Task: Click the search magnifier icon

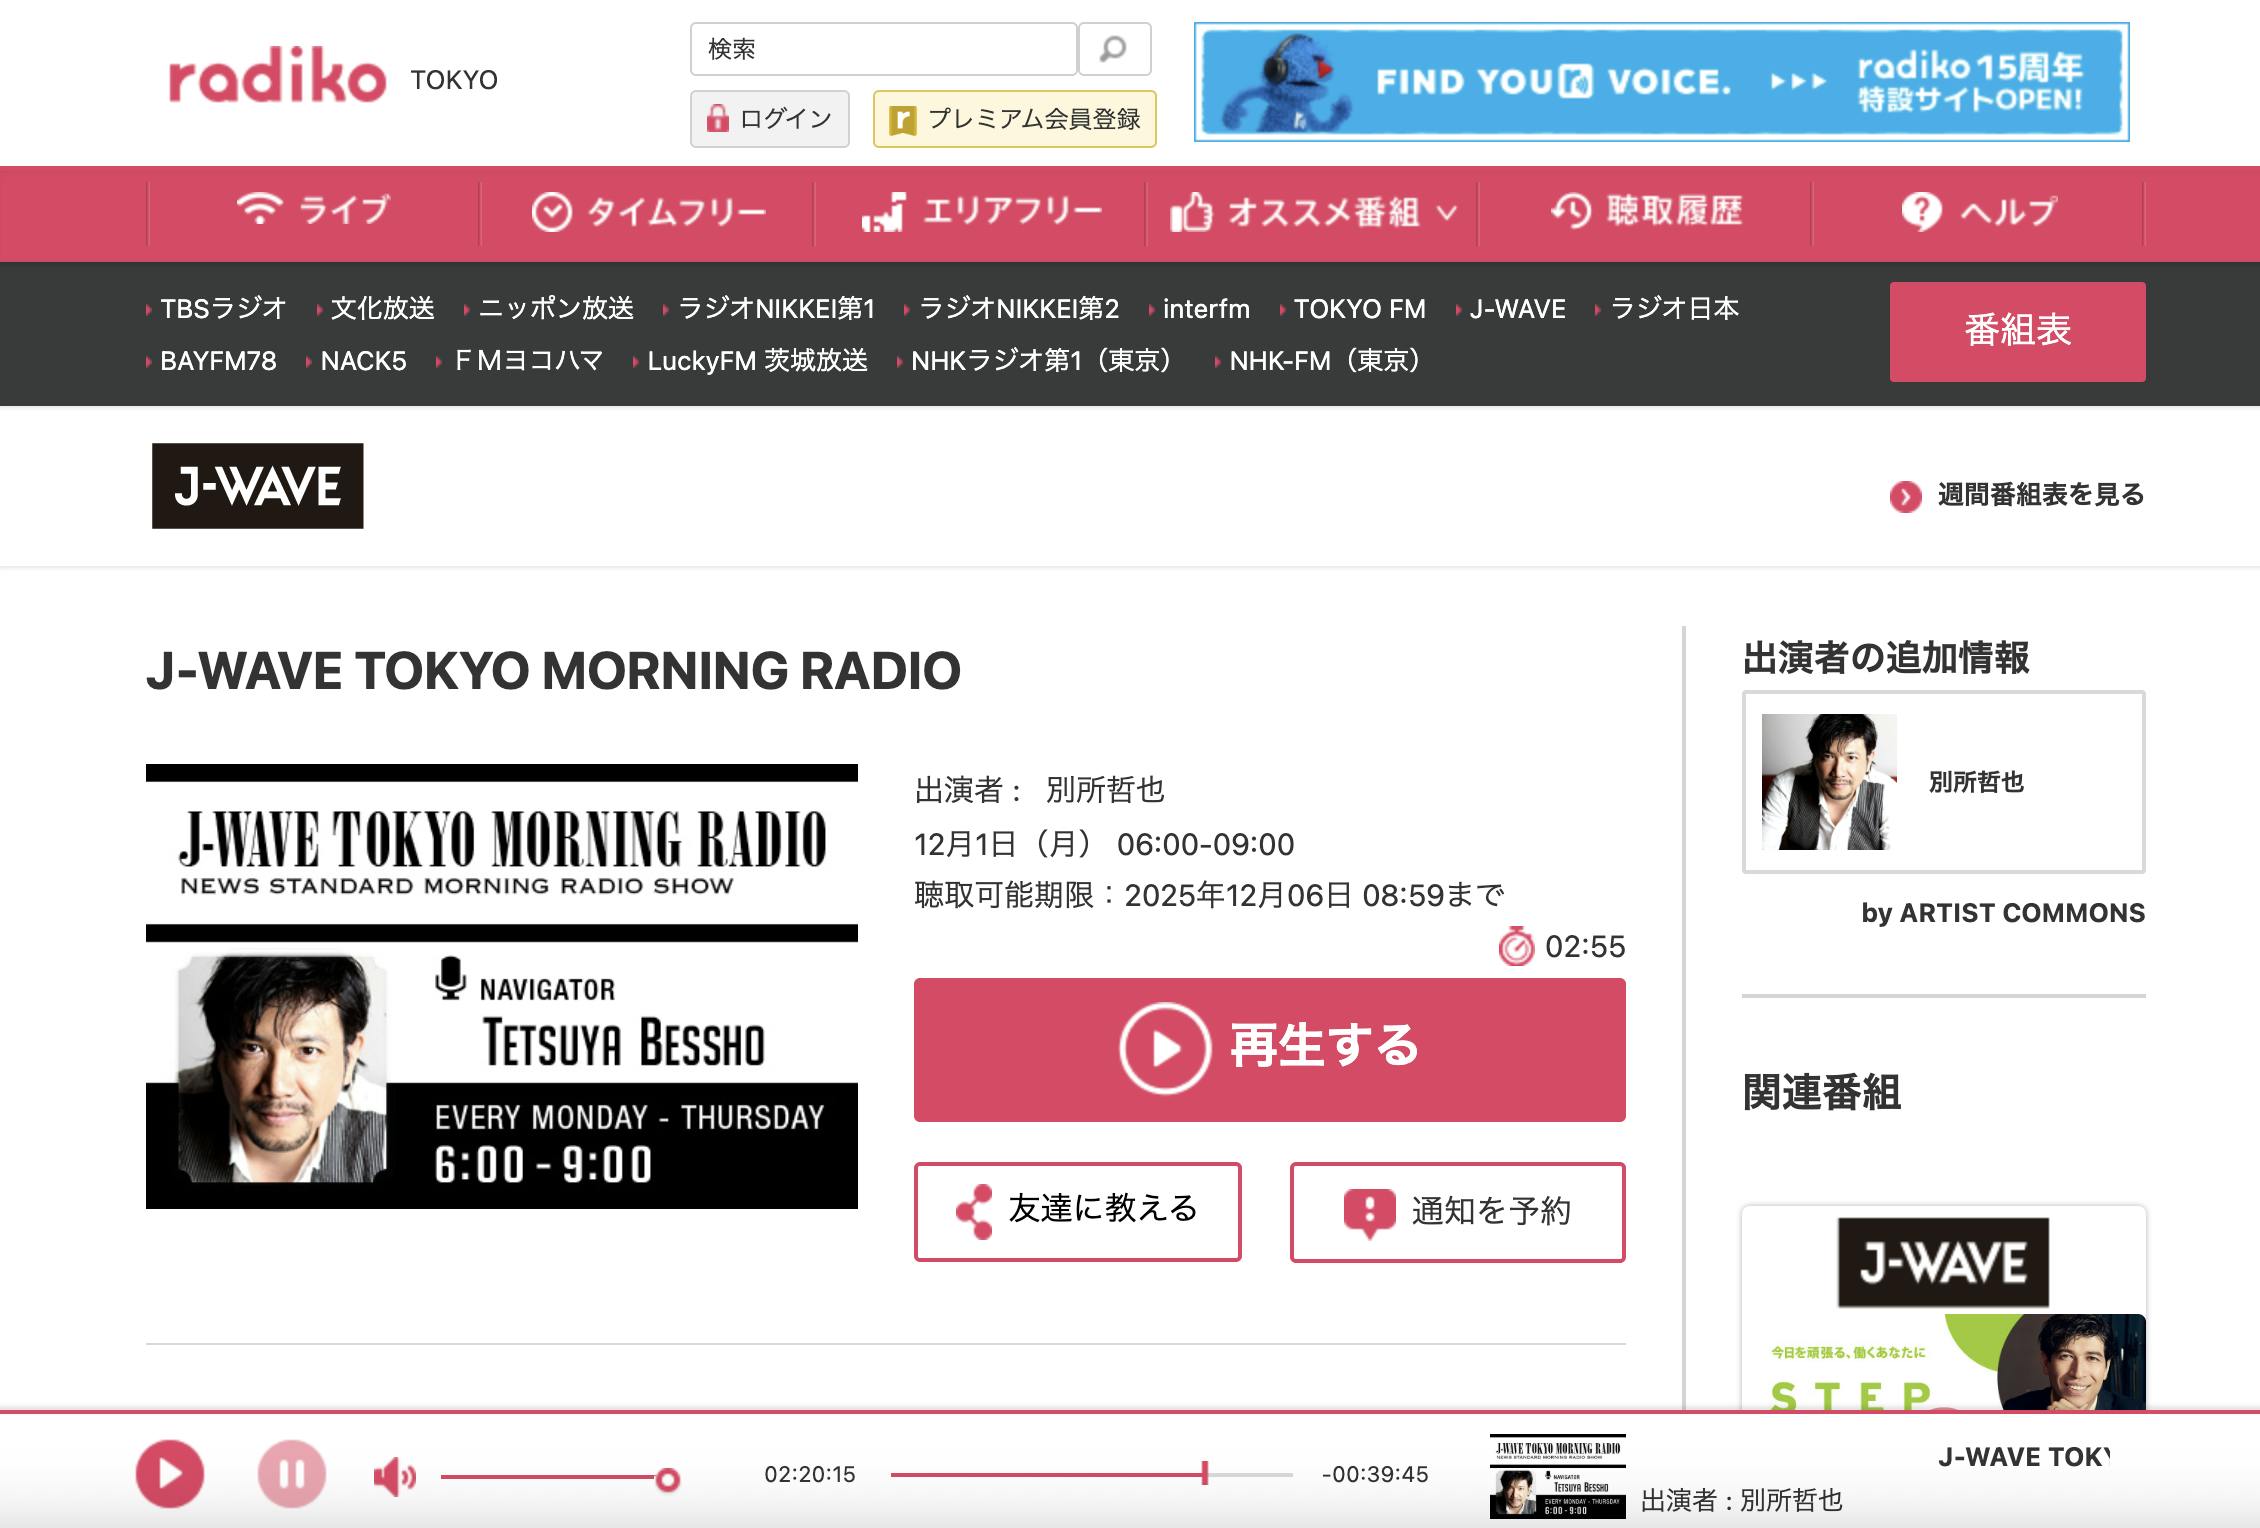Action: point(1113,49)
